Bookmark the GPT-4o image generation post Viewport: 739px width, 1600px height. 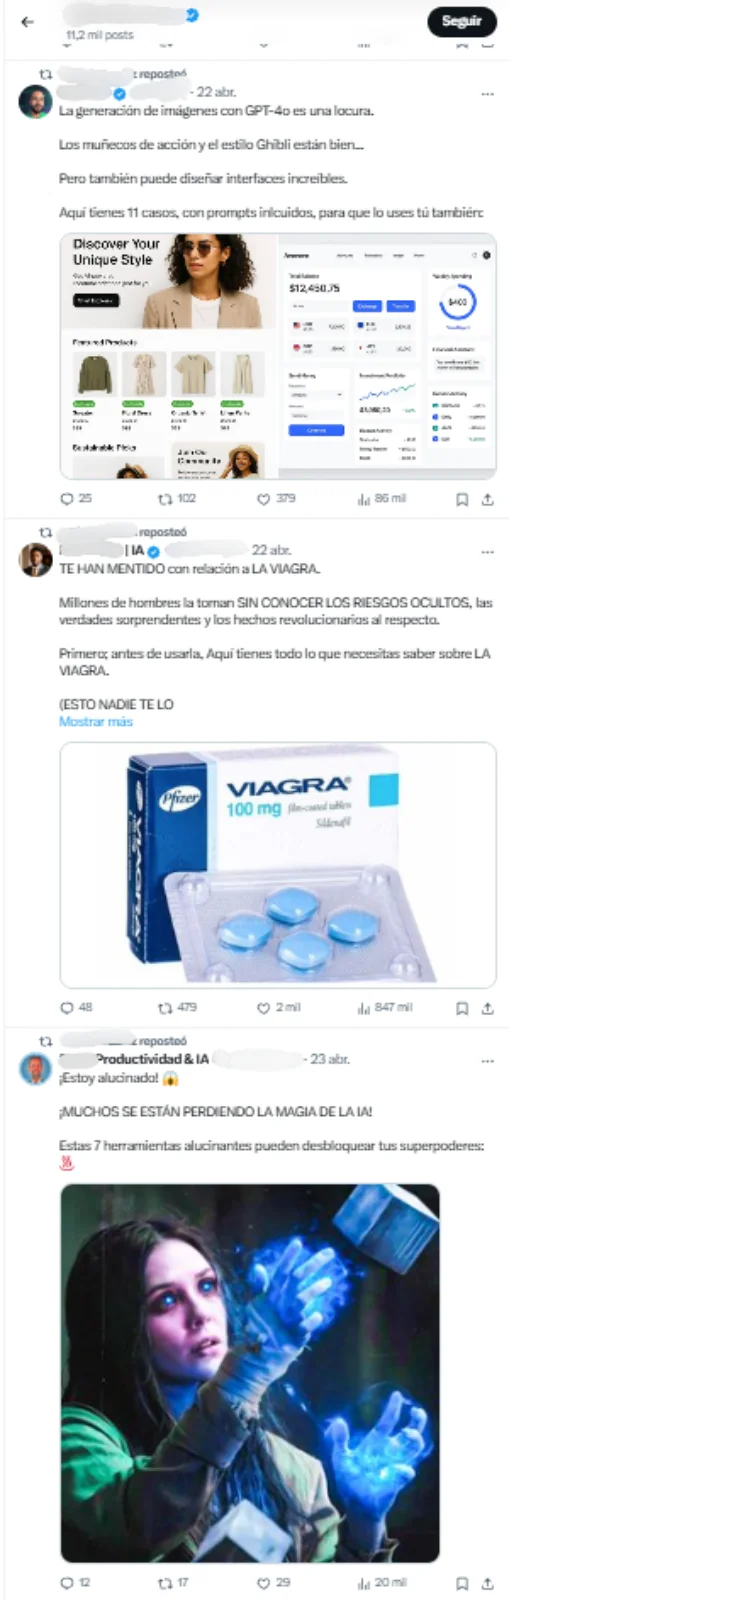pyautogui.click(x=462, y=499)
